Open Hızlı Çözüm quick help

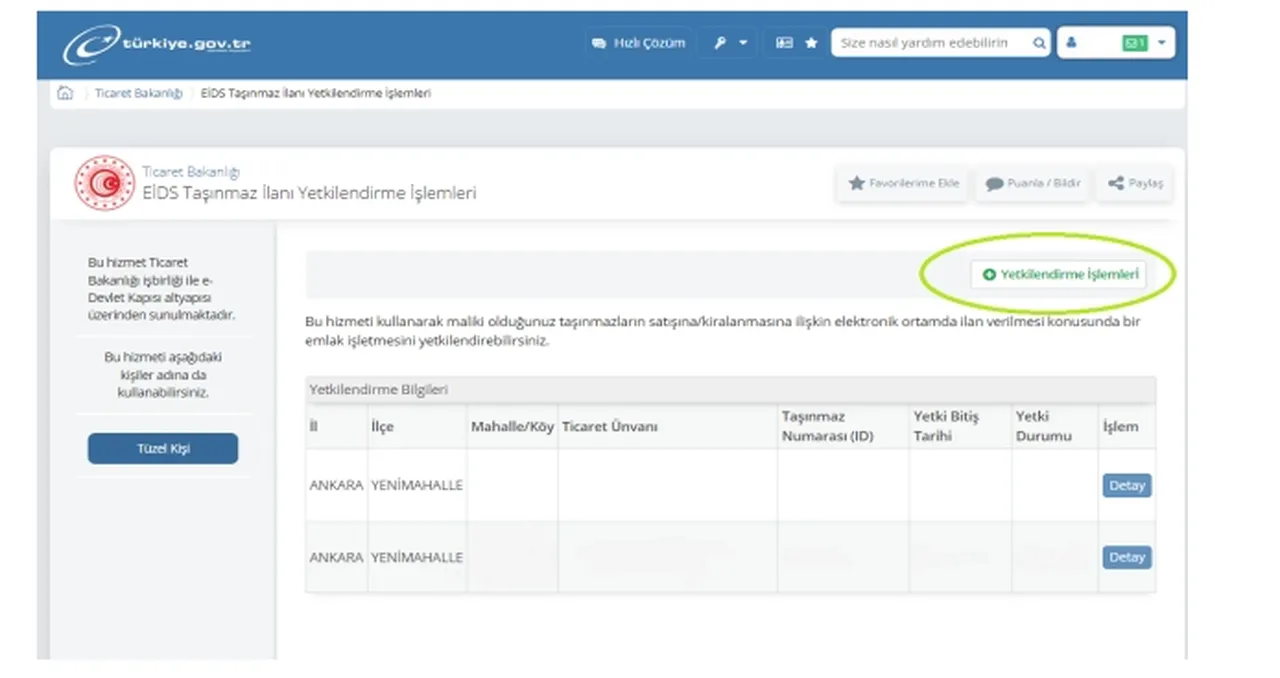point(639,43)
